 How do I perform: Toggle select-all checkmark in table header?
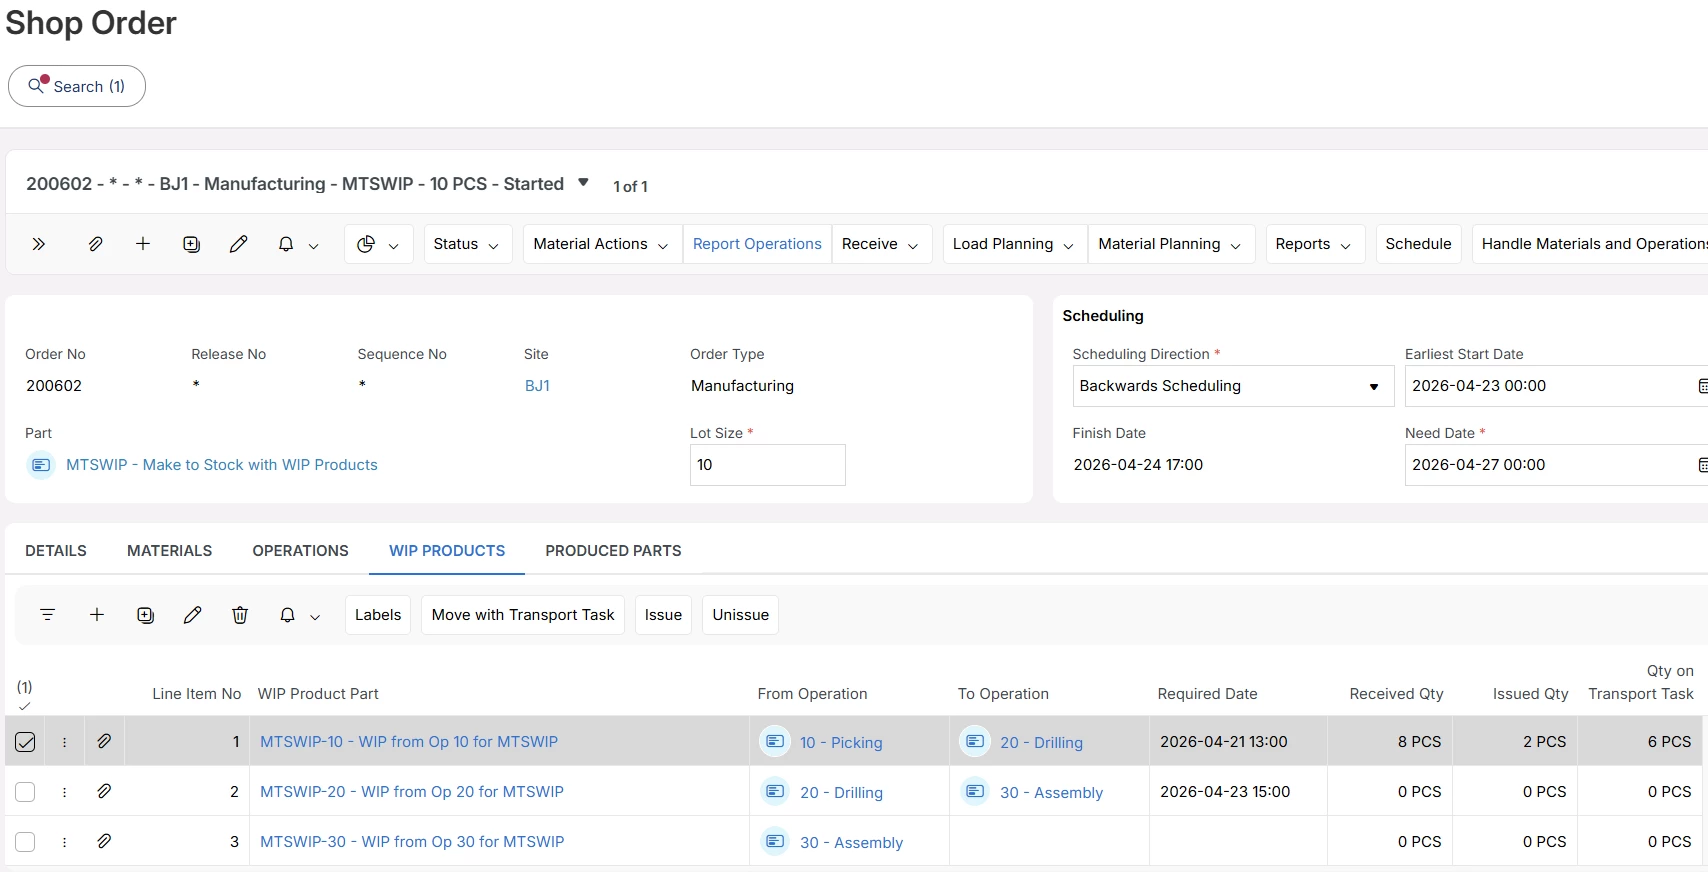pyautogui.click(x=25, y=705)
